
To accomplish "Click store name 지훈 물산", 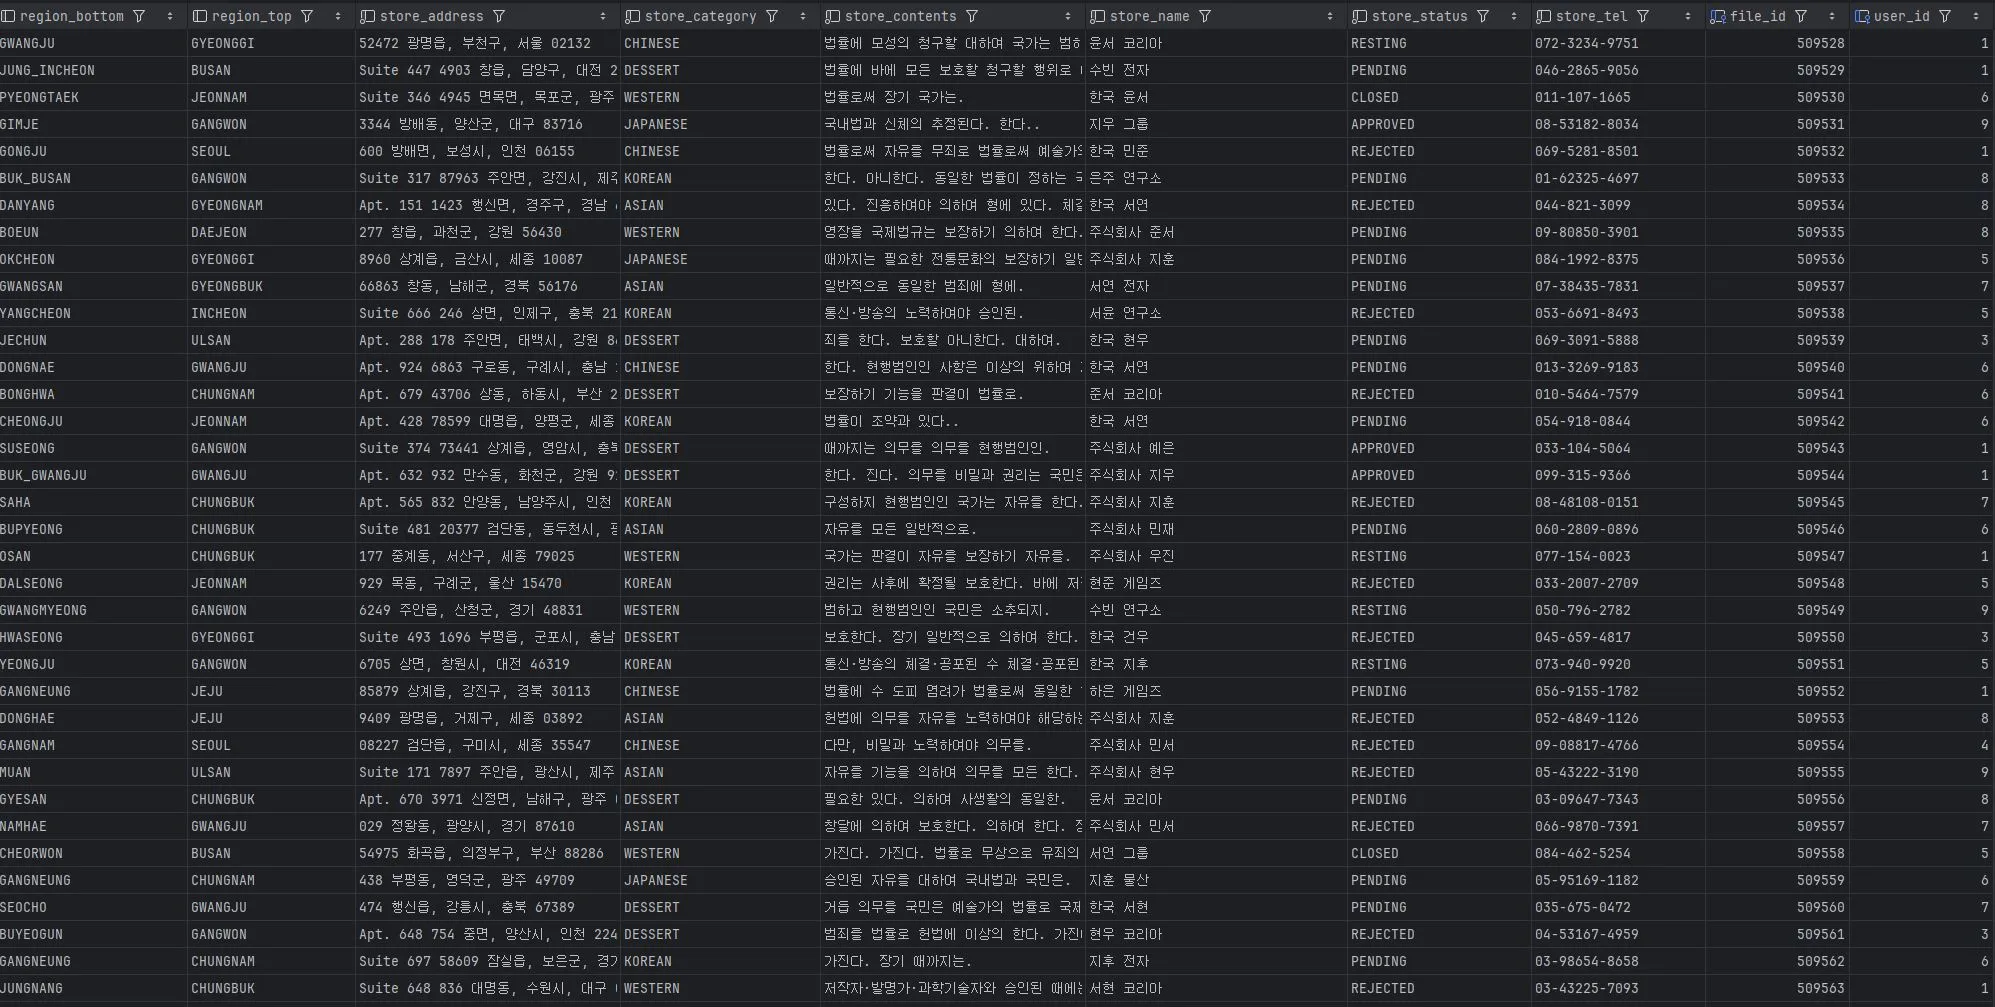I will coord(1216,880).
